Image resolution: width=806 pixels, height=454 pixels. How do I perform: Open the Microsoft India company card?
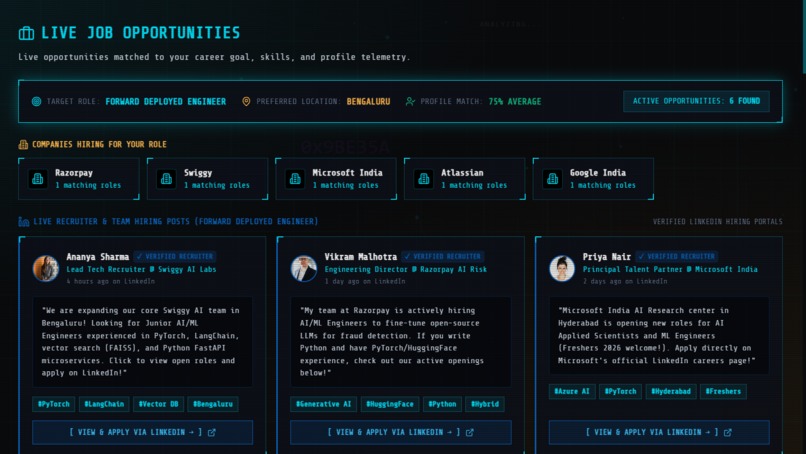tap(336, 179)
